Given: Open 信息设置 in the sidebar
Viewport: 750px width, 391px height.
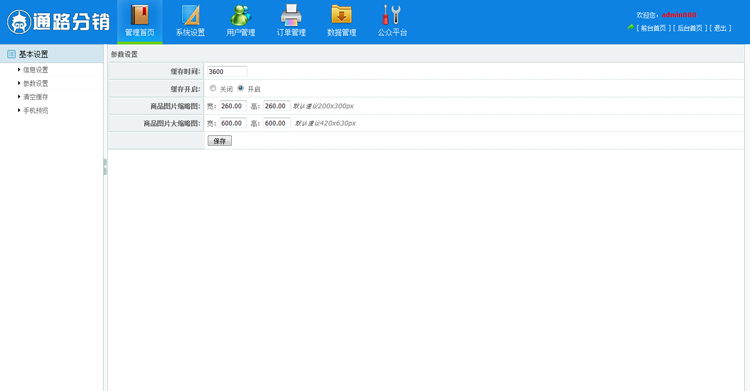Looking at the screenshot, I should point(35,70).
